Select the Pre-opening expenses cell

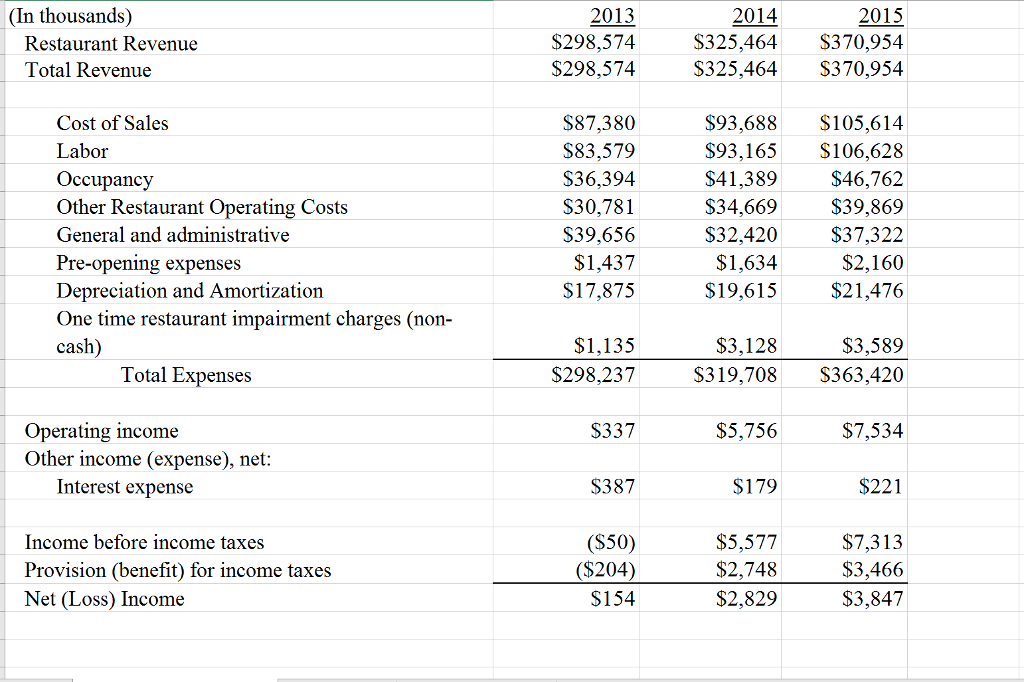[x=149, y=262]
